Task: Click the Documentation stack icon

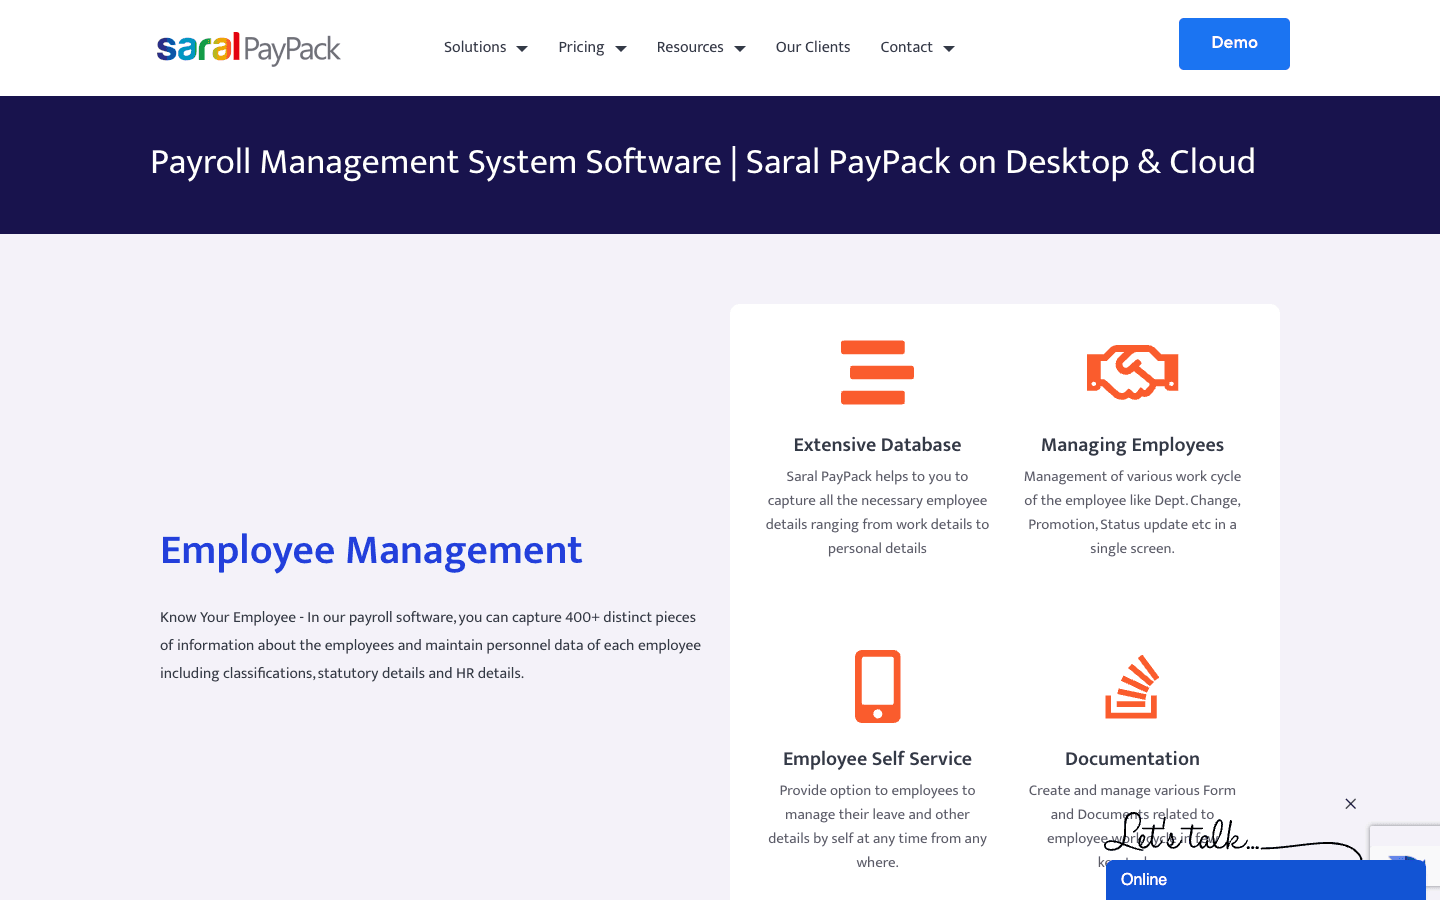Action: 1132,686
